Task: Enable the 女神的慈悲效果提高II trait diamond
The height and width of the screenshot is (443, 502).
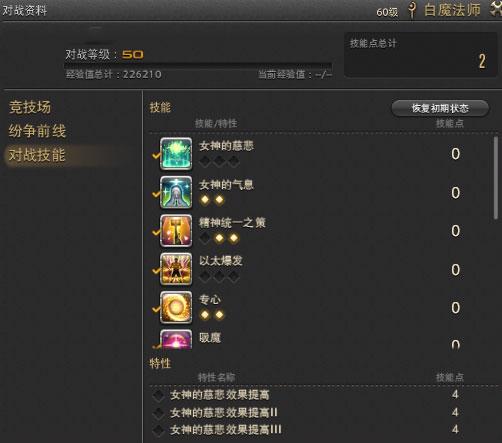Action: click(x=158, y=413)
